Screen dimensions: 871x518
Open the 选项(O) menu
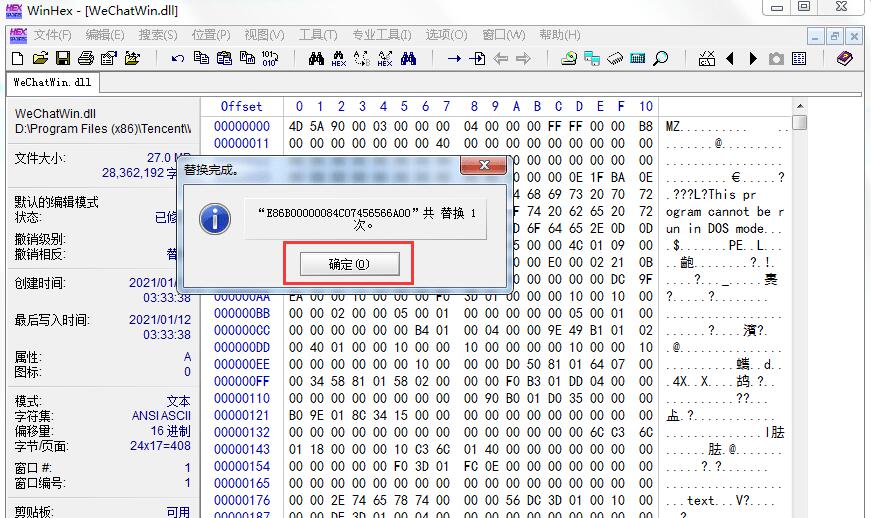coord(446,35)
